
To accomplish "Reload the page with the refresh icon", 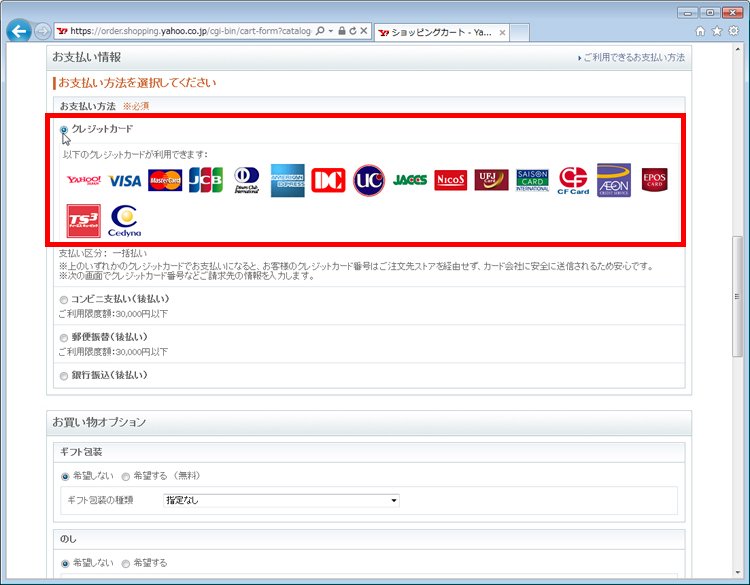I will pos(353,31).
